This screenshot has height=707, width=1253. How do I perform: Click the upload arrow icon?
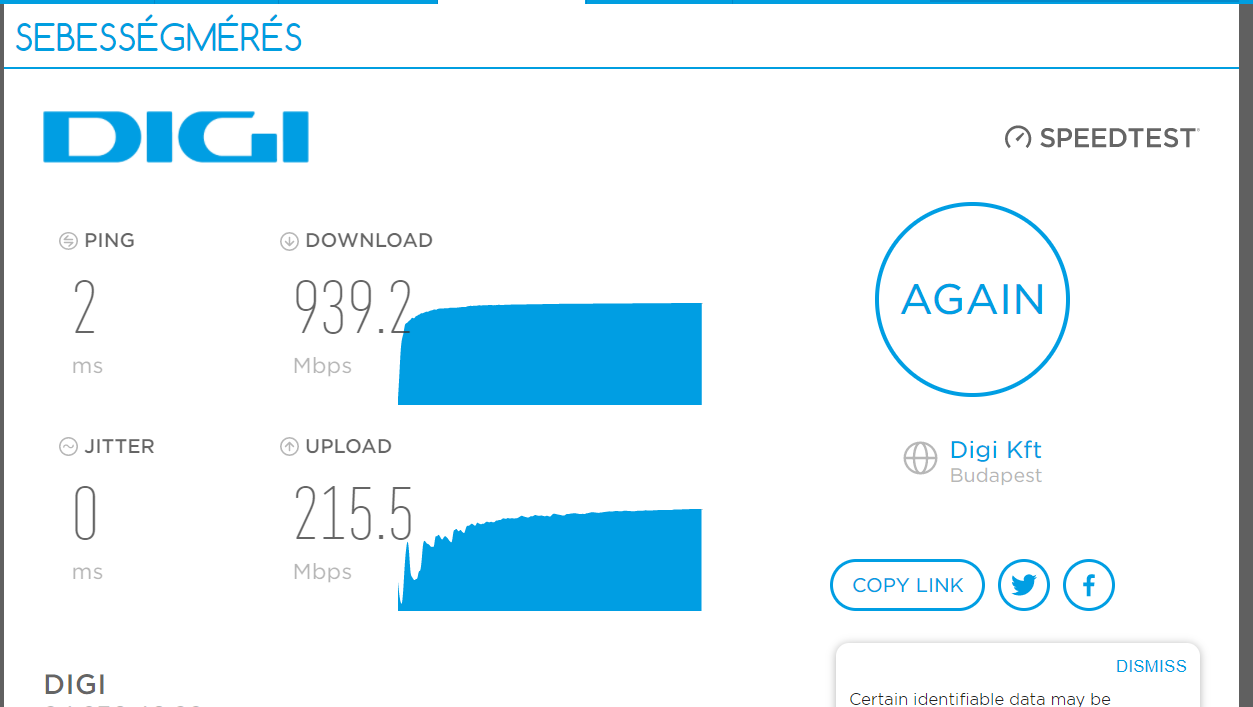(x=289, y=447)
